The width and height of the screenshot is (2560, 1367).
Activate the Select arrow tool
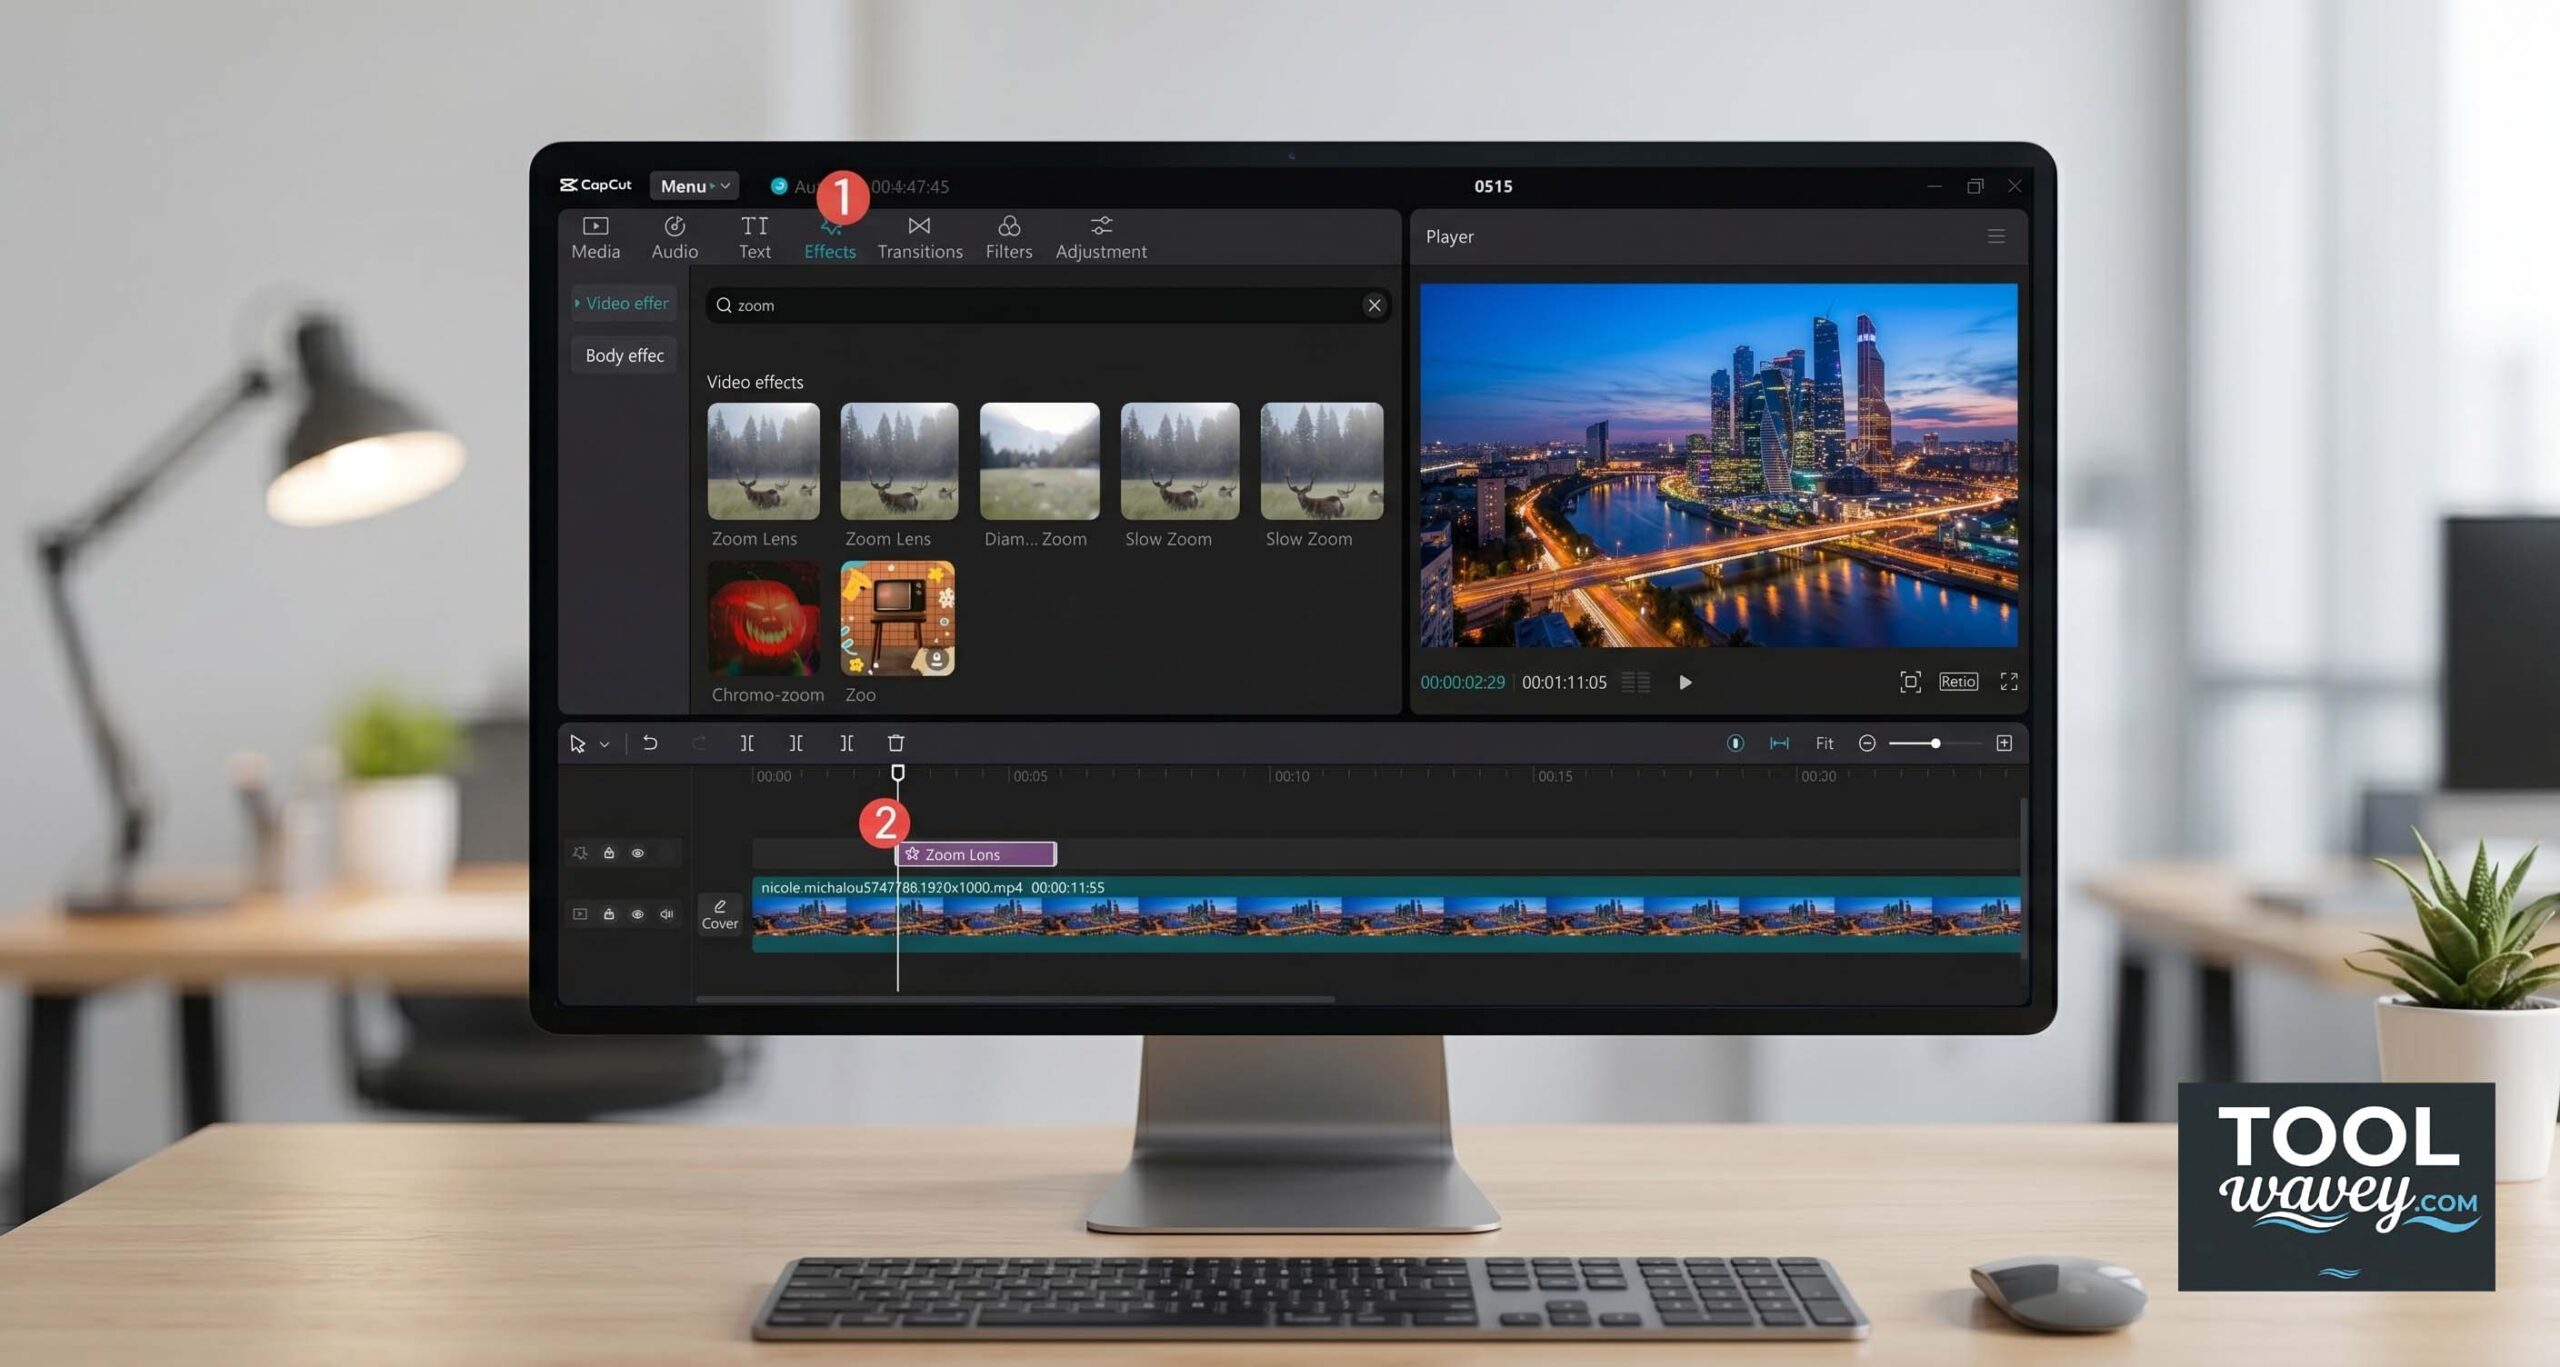click(x=577, y=744)
